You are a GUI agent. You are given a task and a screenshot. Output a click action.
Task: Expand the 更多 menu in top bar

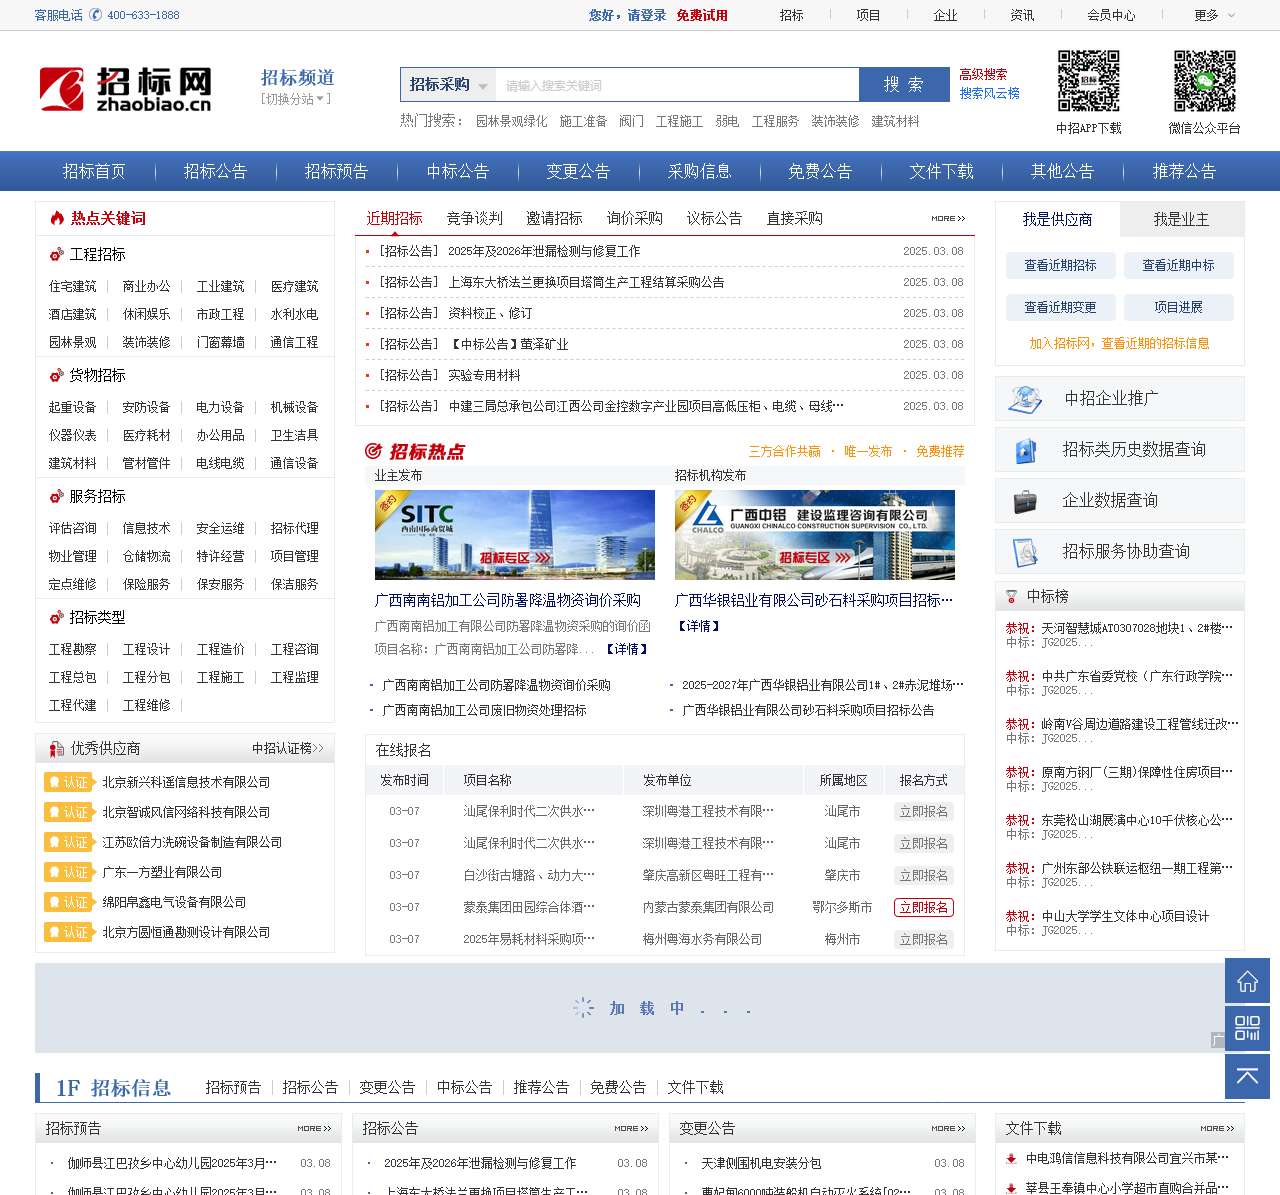(1214, 15)
